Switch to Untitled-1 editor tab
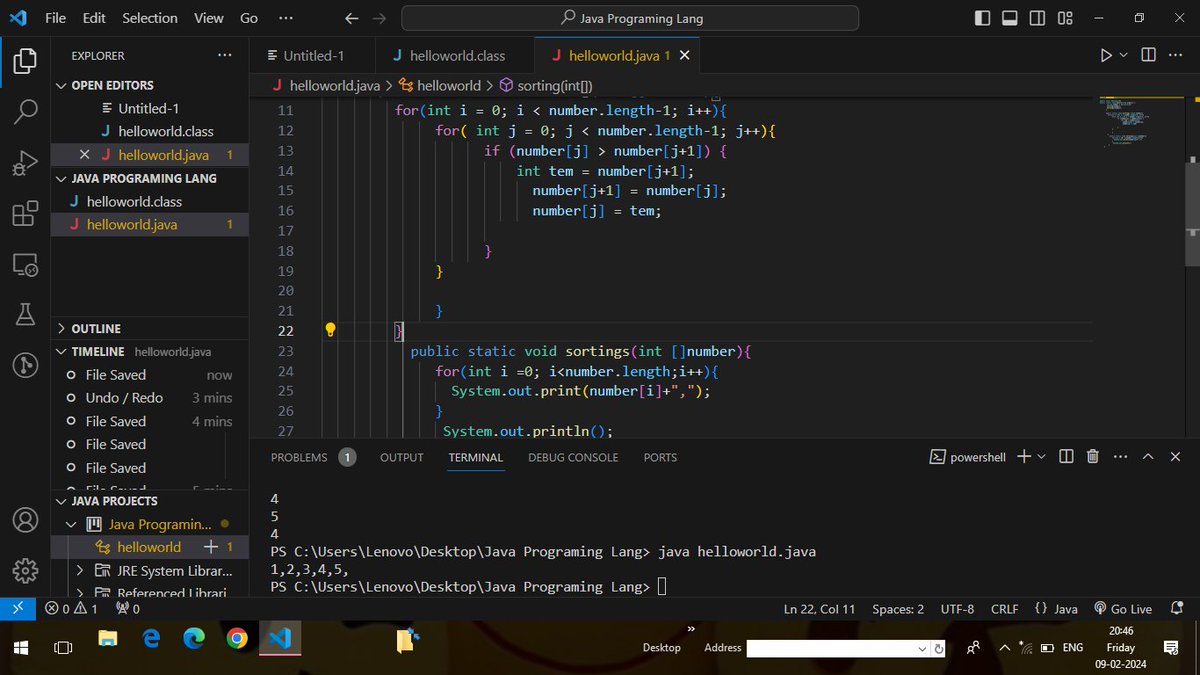 (x=312, y=56)
